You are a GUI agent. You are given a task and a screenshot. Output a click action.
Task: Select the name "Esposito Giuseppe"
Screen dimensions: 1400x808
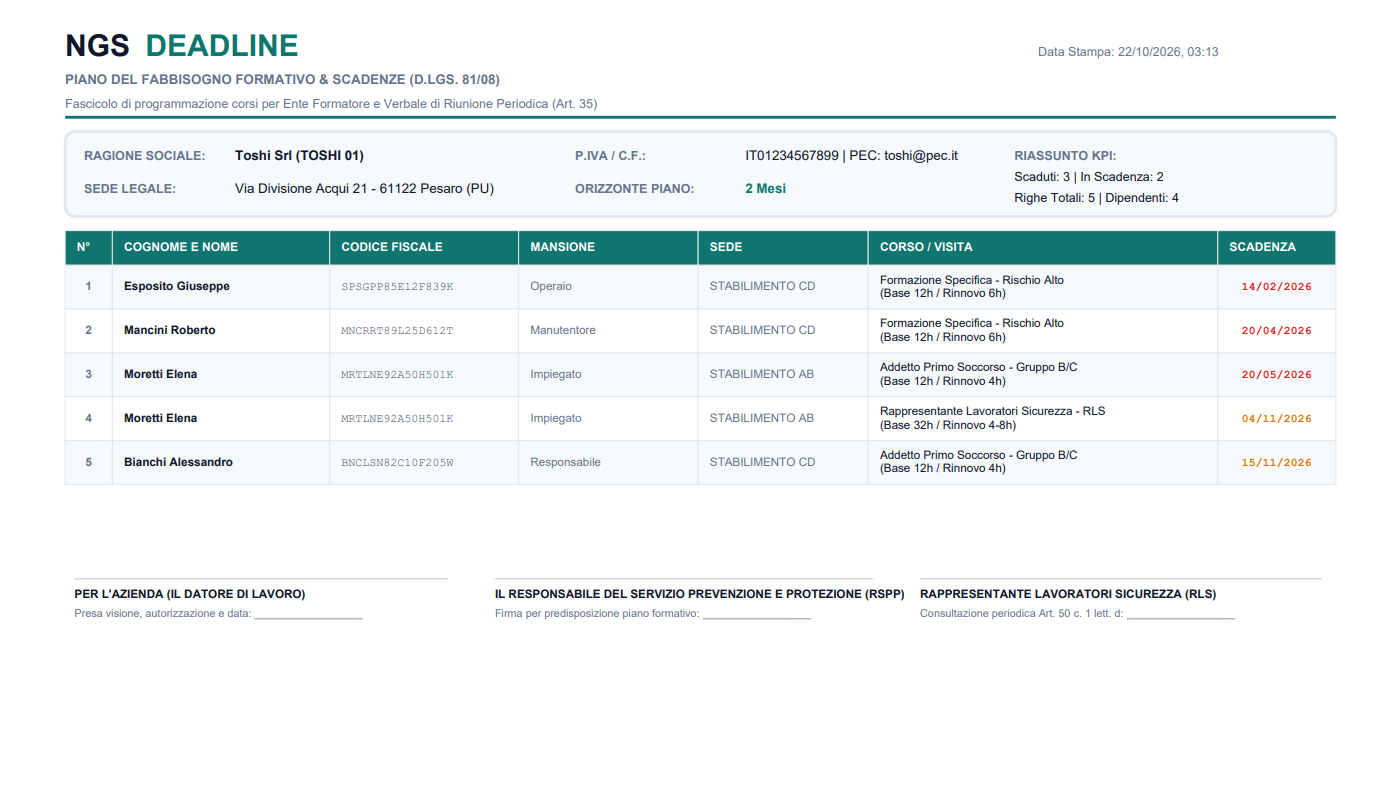click(177, 286)
